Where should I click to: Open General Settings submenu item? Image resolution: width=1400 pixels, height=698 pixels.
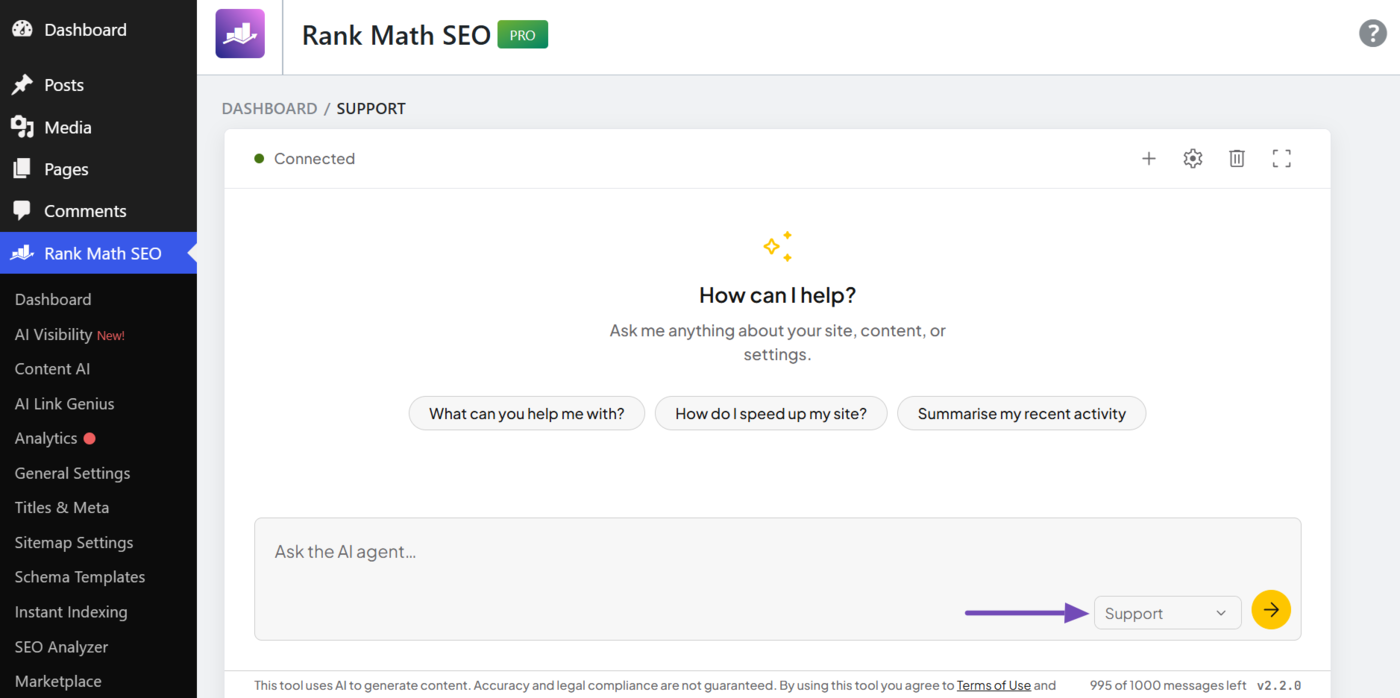(x=72, y=473)
